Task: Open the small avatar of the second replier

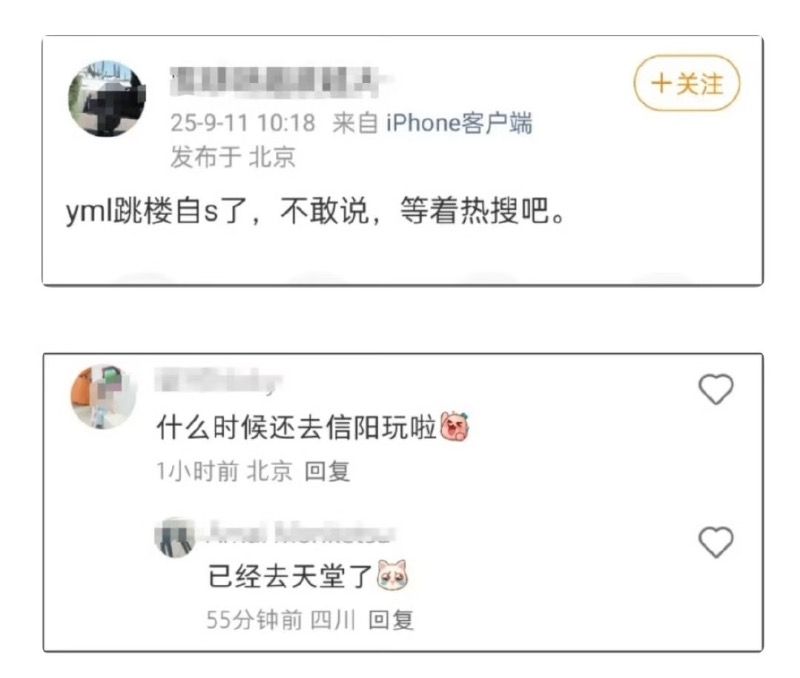Action: [x=175, y=537]
